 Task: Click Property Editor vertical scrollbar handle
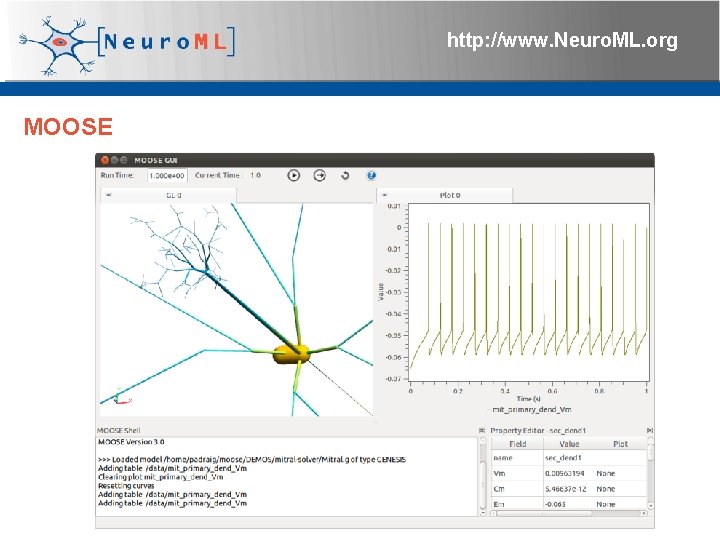click(650, 451)
